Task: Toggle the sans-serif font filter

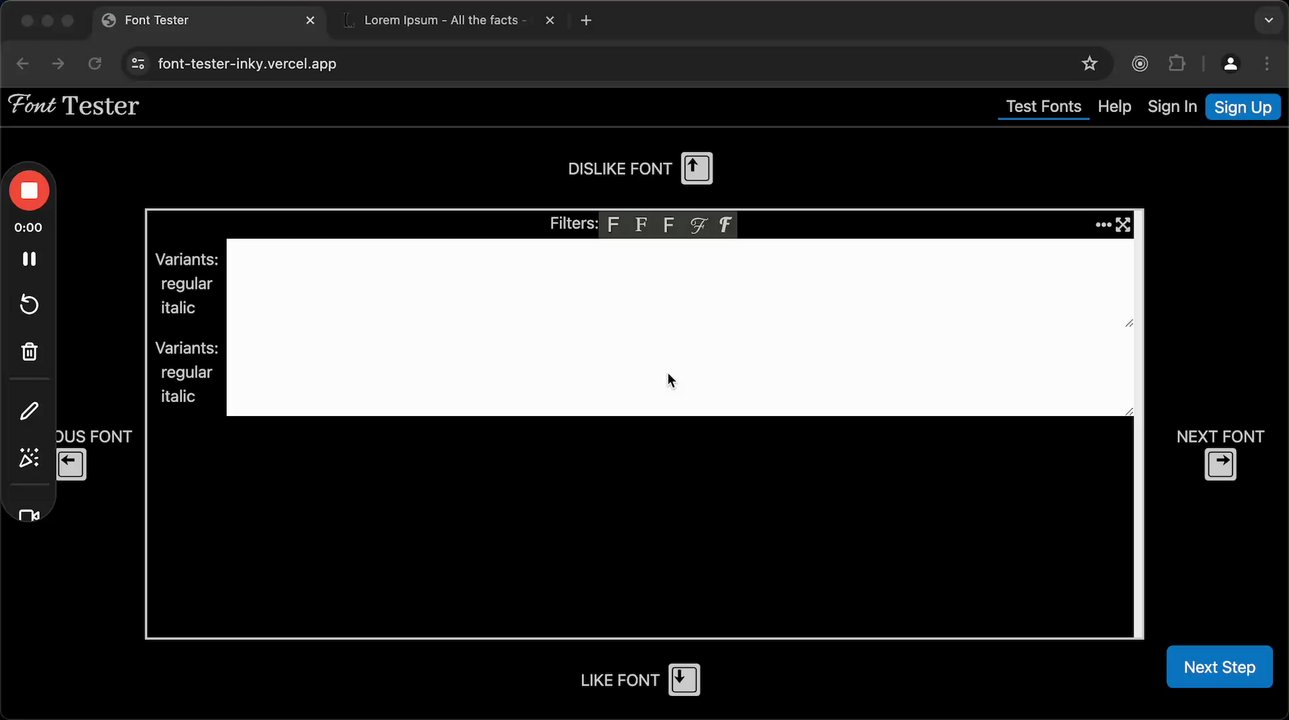Action: pos(613,225)
